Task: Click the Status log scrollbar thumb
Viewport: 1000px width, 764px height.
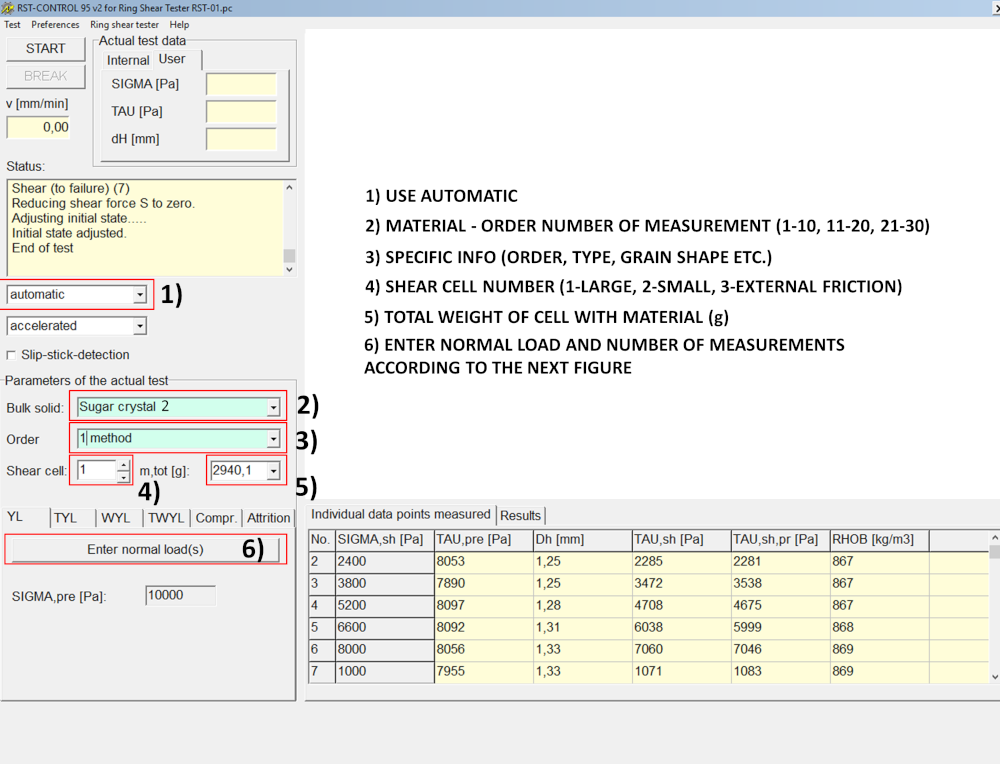Action: coord(290,256)
